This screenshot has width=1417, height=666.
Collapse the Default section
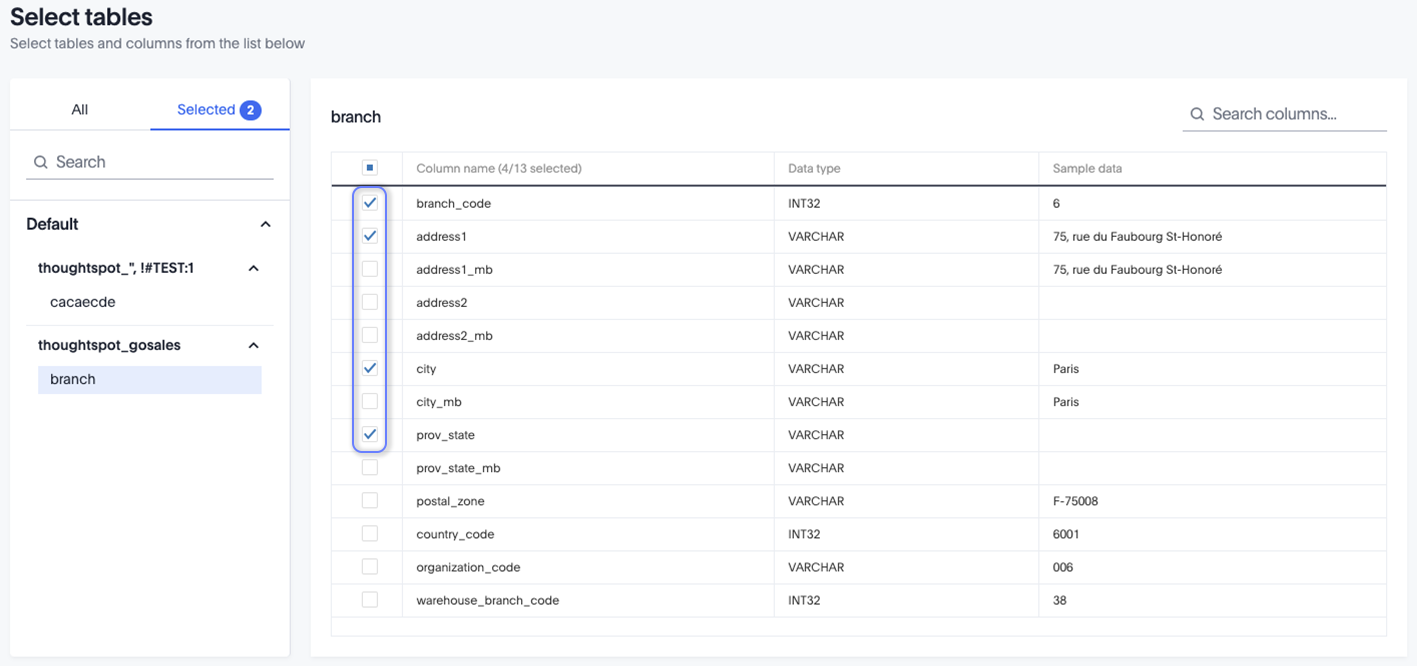tap(265, 224)
